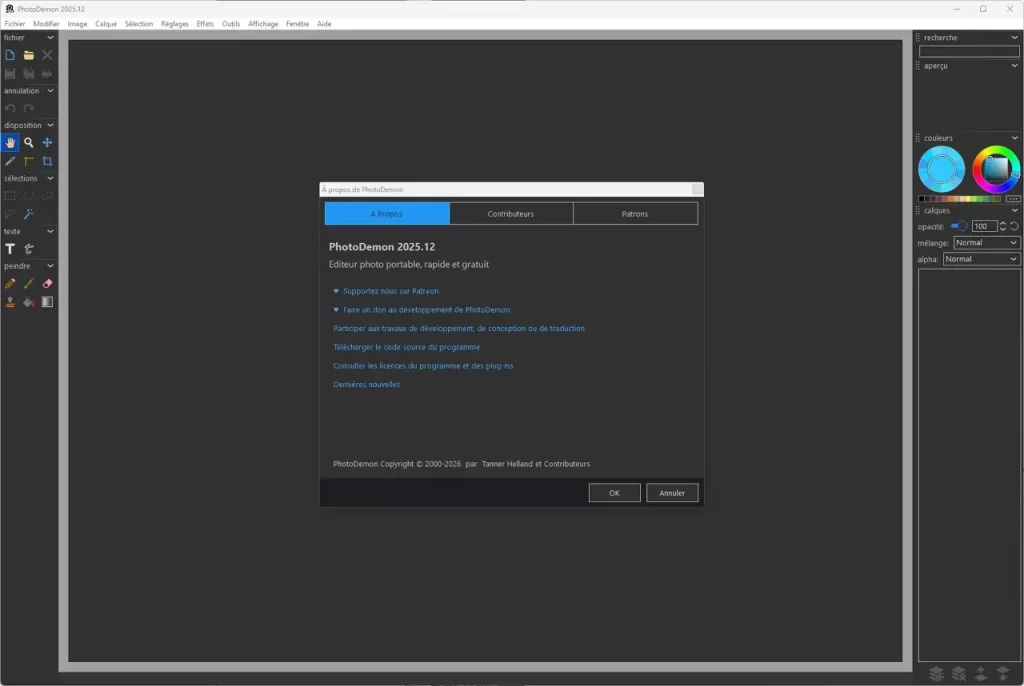1024x686 pixels.
Task: Click the opacité slider in calques panel
Action: pyautogui.click(x=958, y=226)
